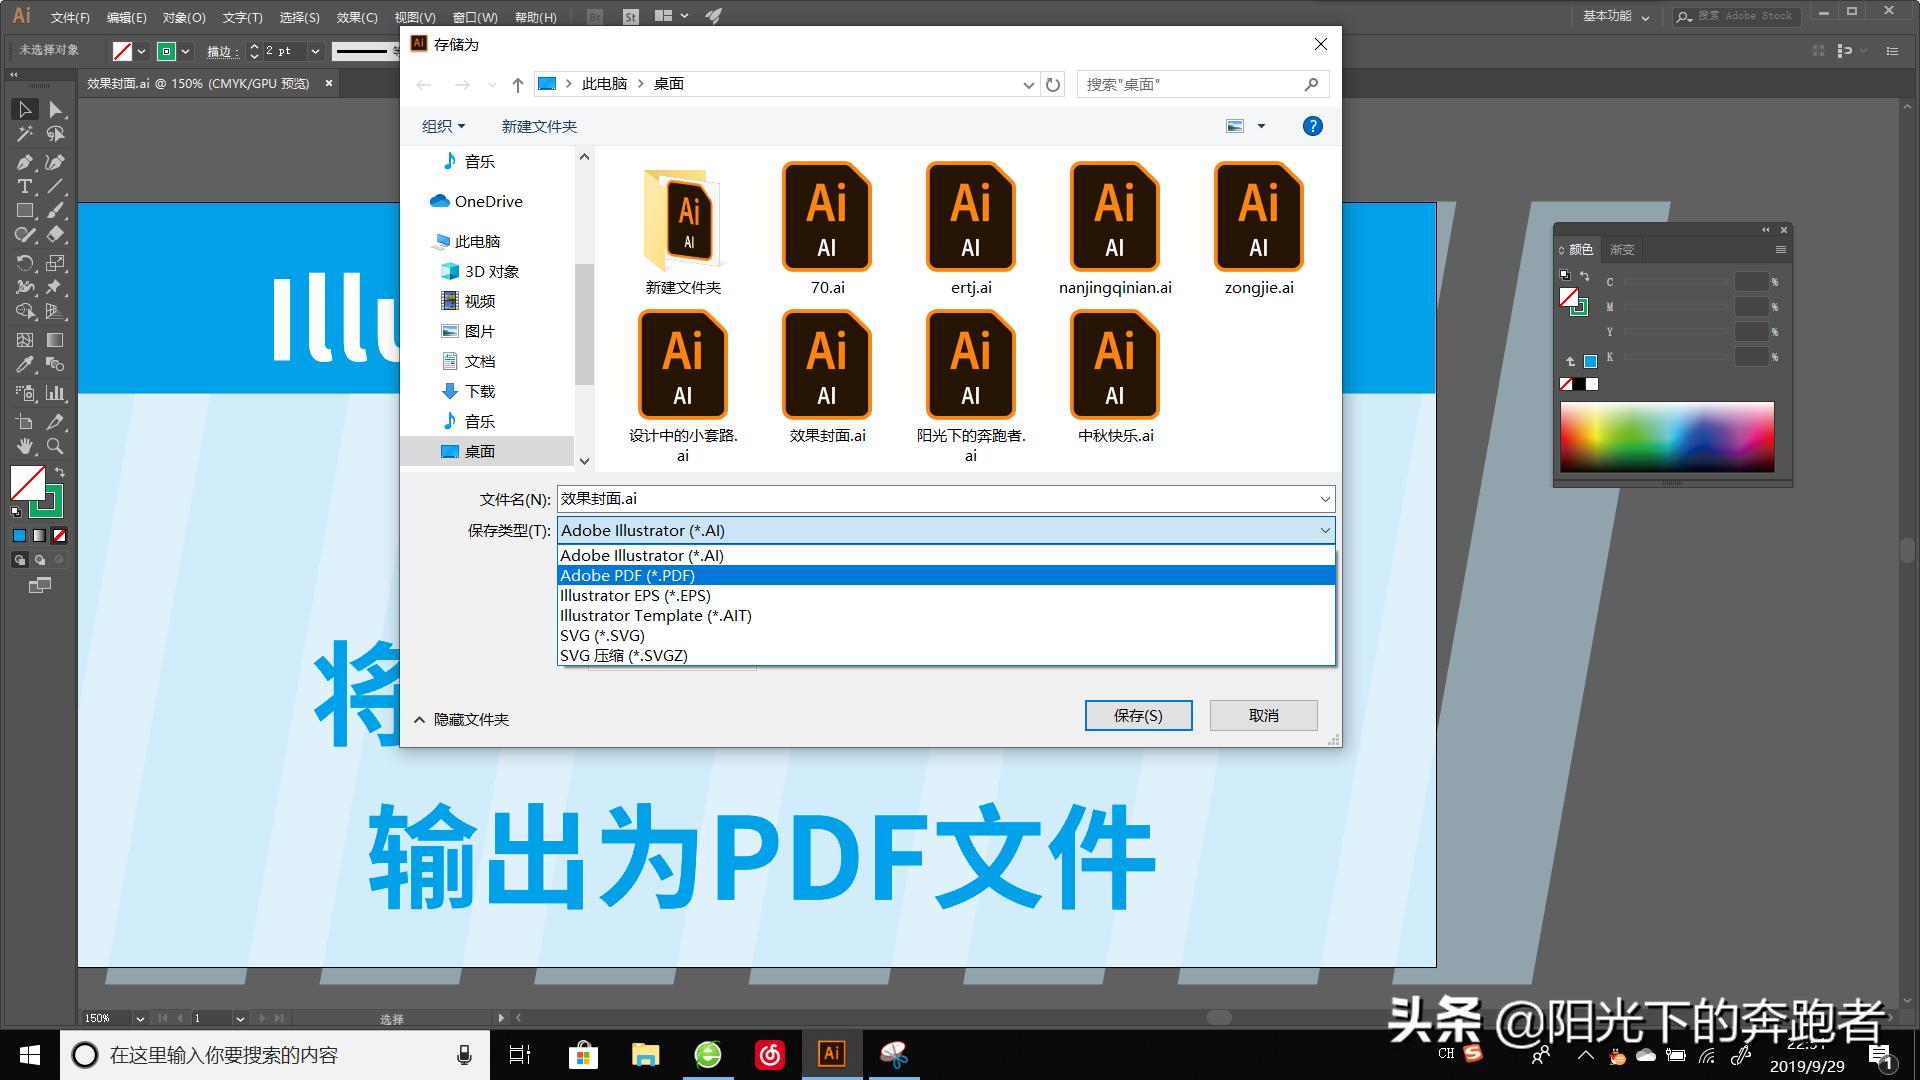Select the Gradient tool

54,339
